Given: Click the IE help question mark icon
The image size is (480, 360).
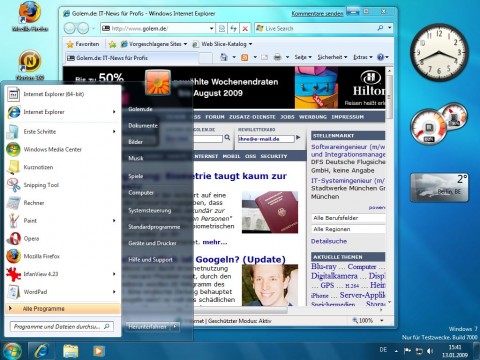Looking at the screenshot, I should 380,57.
